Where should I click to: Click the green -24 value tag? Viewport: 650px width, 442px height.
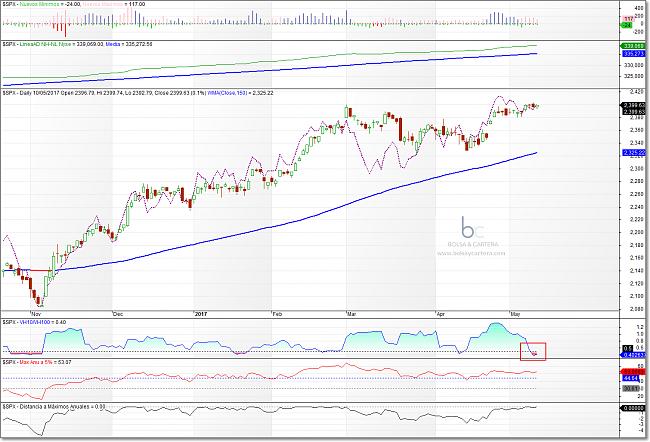tap(628, 25)
